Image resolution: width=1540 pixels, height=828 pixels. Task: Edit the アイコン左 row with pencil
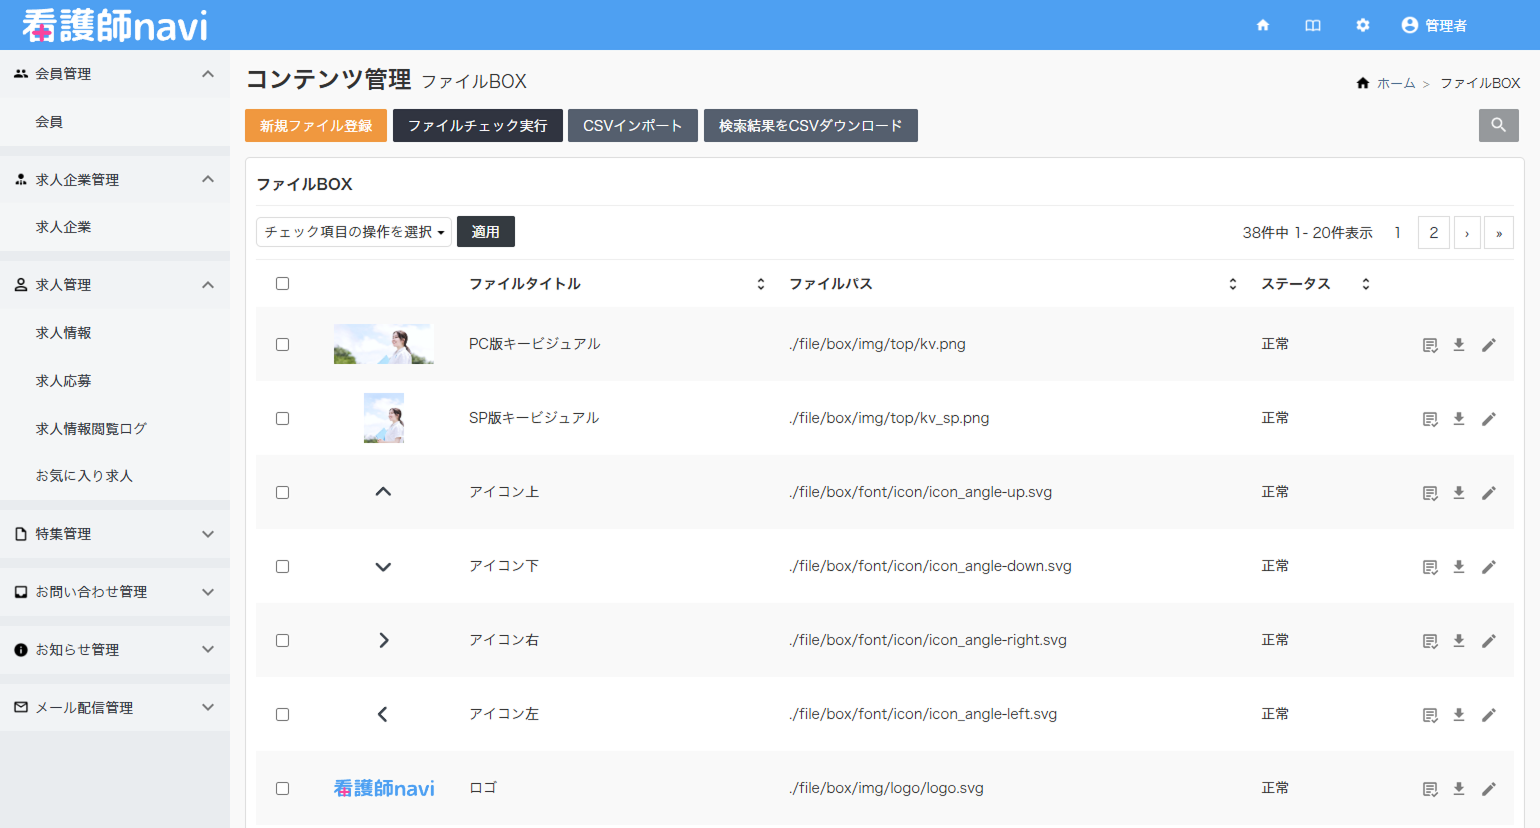click(x=1488, y=715)
